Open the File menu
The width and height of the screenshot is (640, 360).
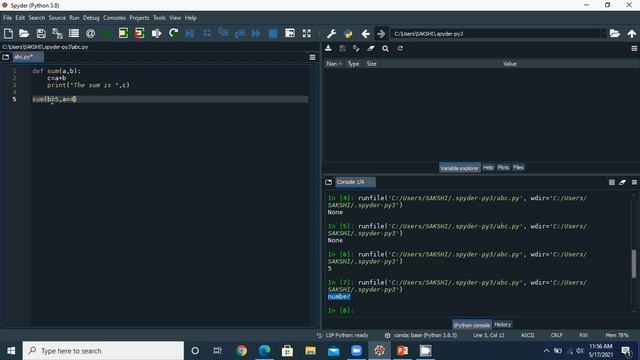click(7, 18)
